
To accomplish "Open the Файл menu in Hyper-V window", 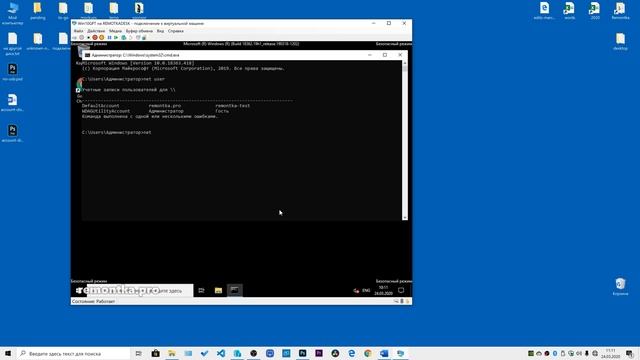I will (78, 31).
